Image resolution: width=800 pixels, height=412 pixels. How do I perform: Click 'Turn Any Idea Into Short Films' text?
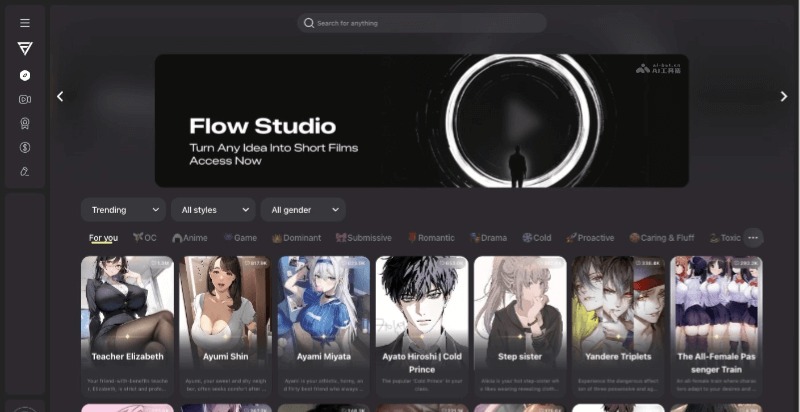[274, 148]
